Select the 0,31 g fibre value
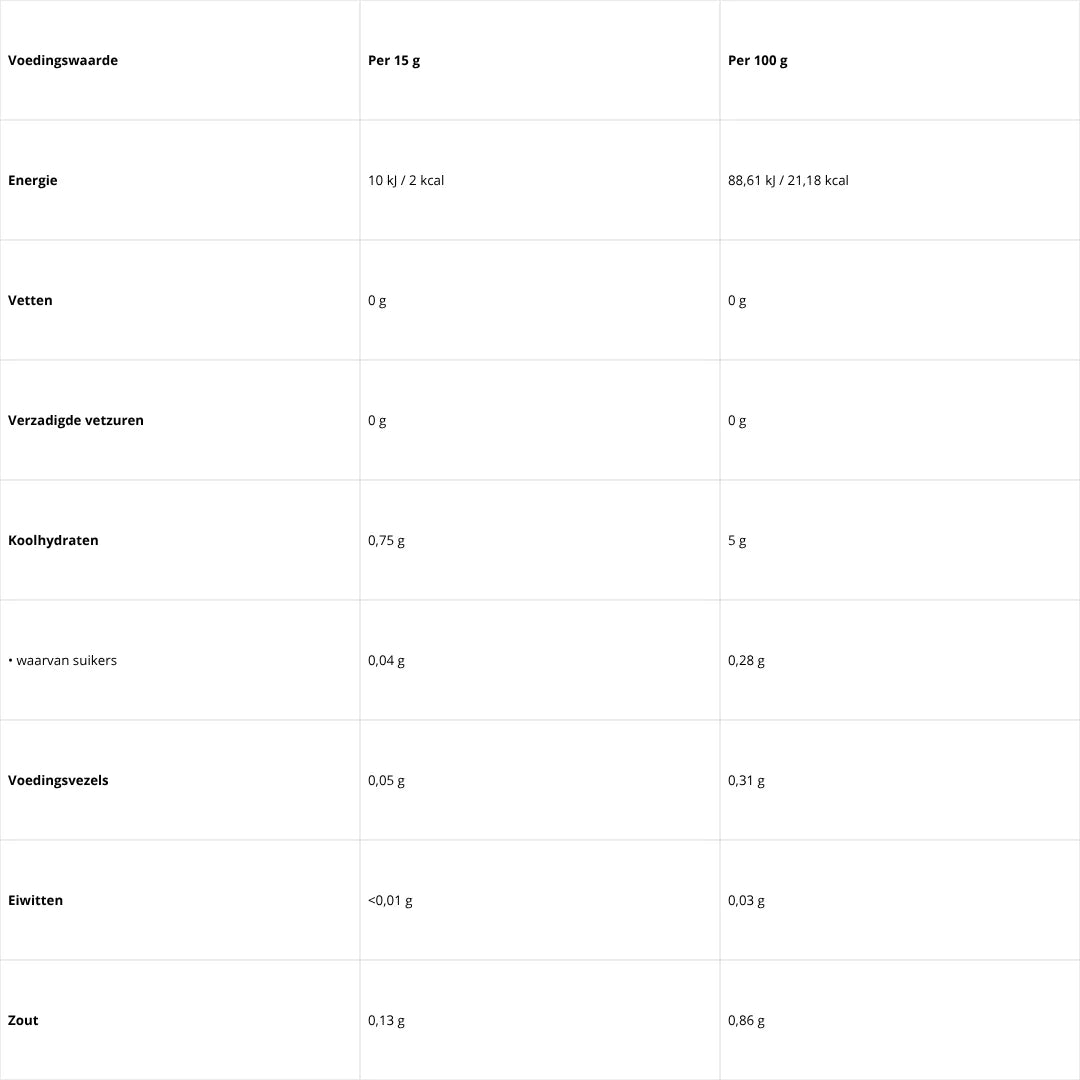This screenshot has height=1080, width=1080. pyautogui.click(x=746, y=780)
